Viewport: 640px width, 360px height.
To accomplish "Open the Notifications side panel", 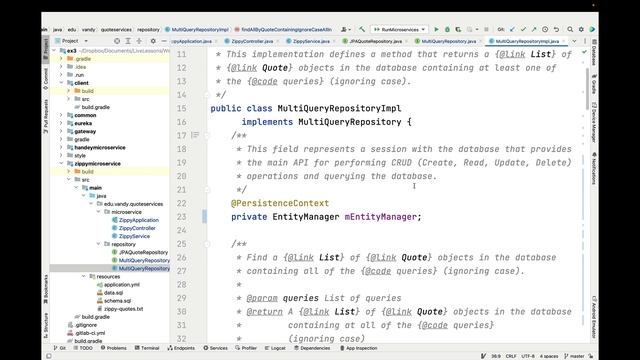I will (594, 168).
